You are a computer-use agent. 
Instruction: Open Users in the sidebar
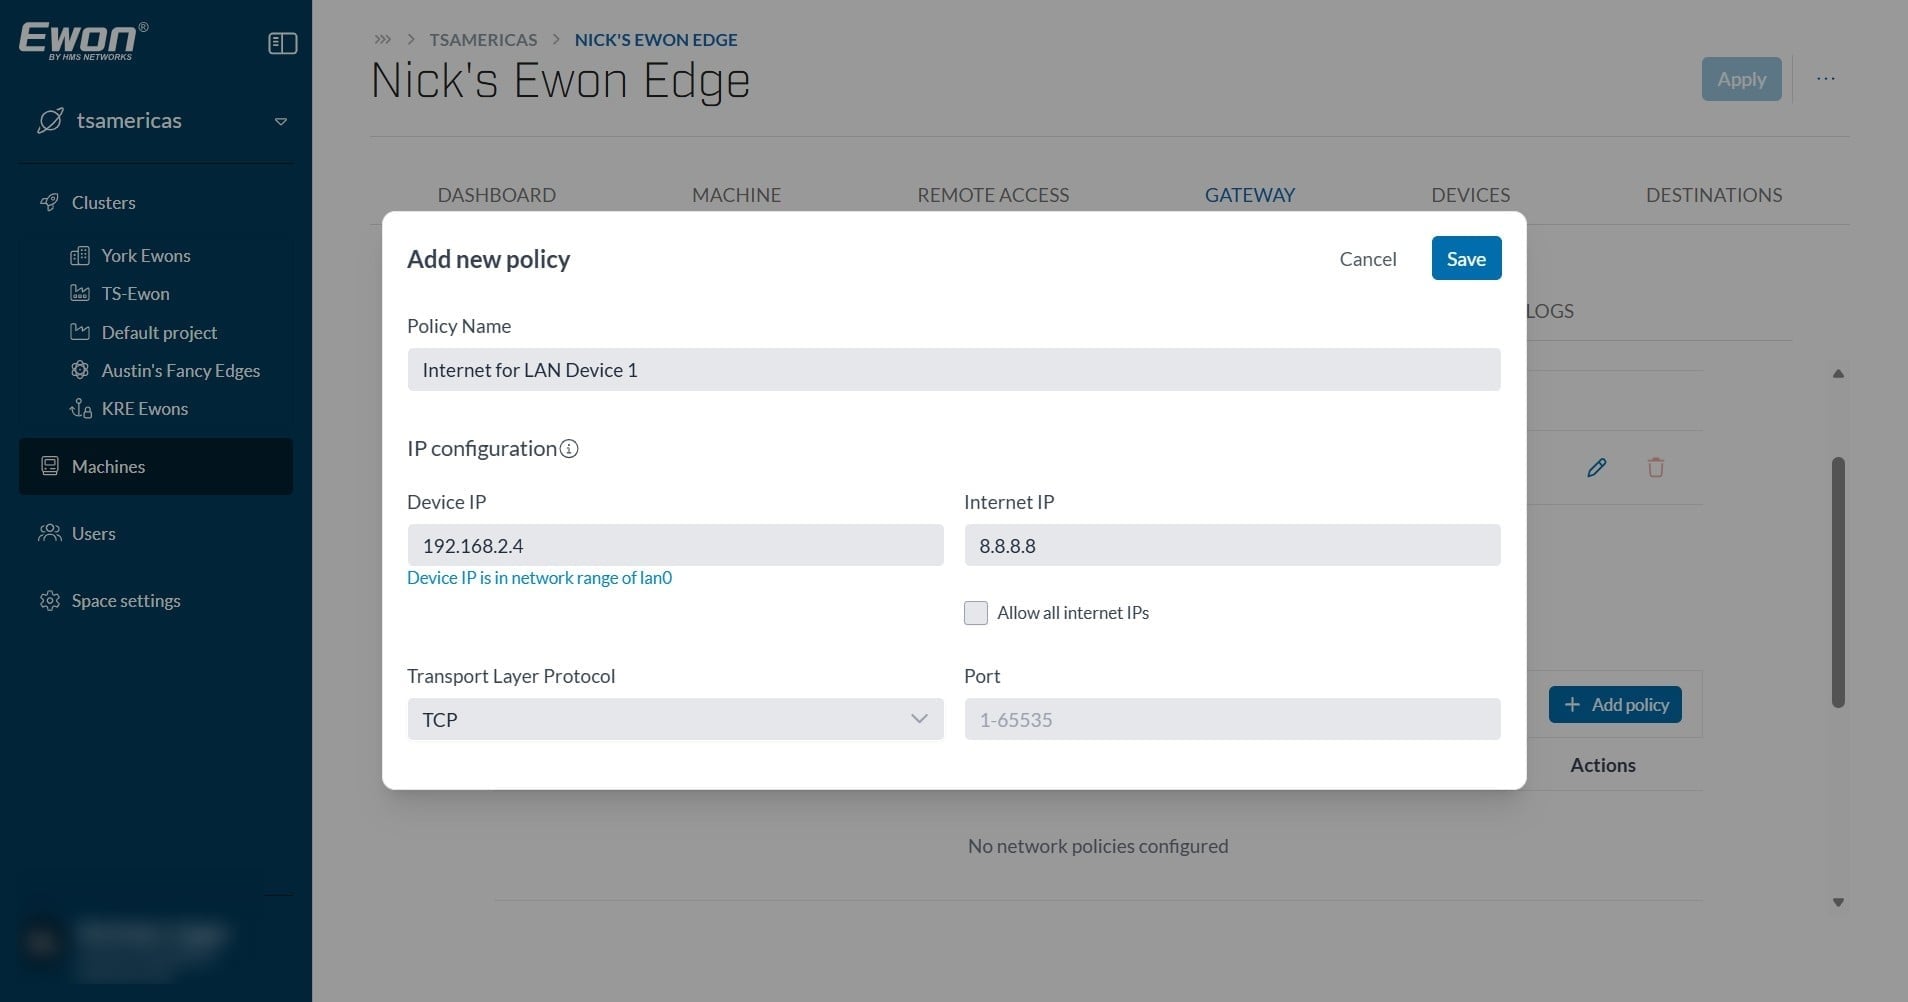pyautogui.click(x=94, y=534)
